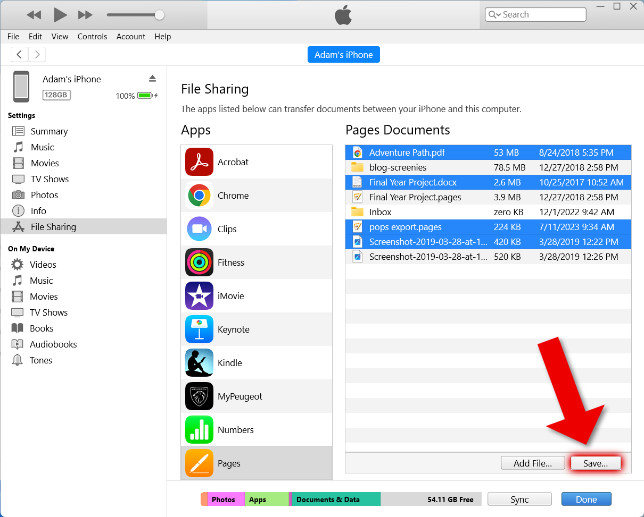This screenshot has width=644, height=517.
Task: Click the Play button
Action: coord(60,15)
